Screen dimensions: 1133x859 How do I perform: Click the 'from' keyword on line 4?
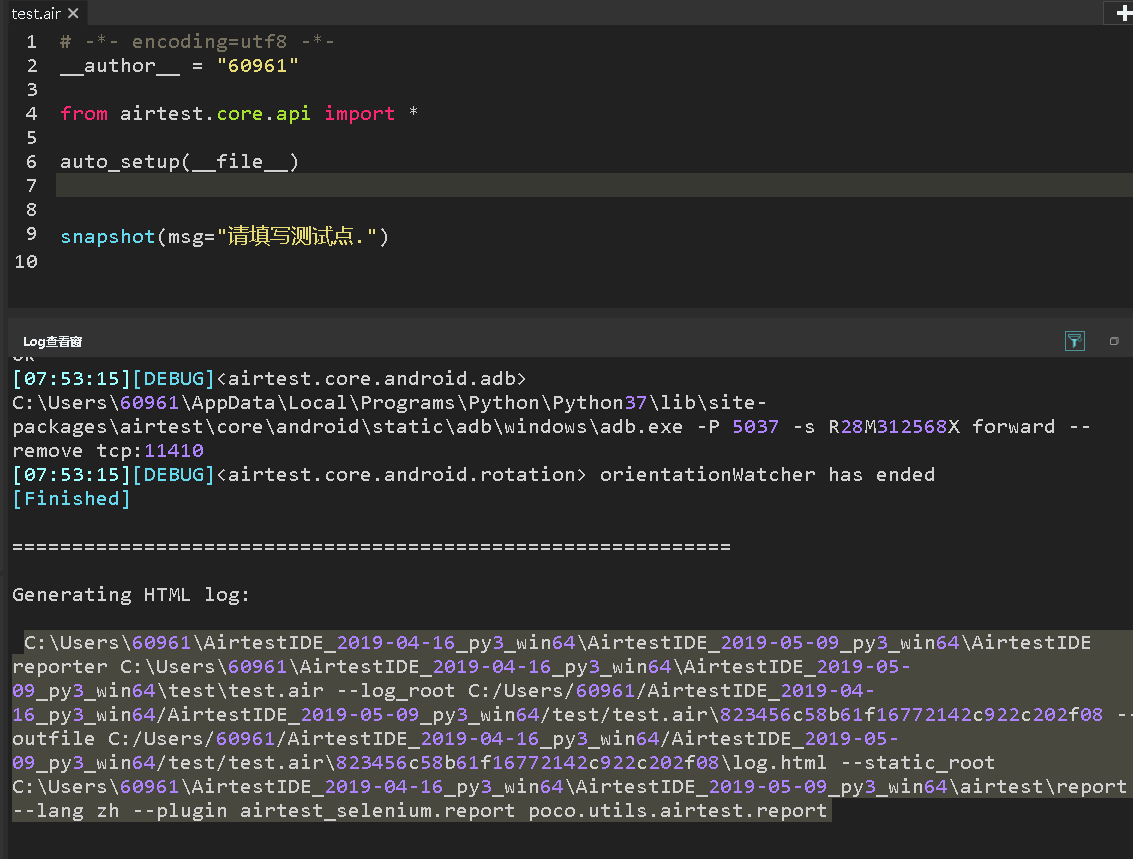click(84, 113)
